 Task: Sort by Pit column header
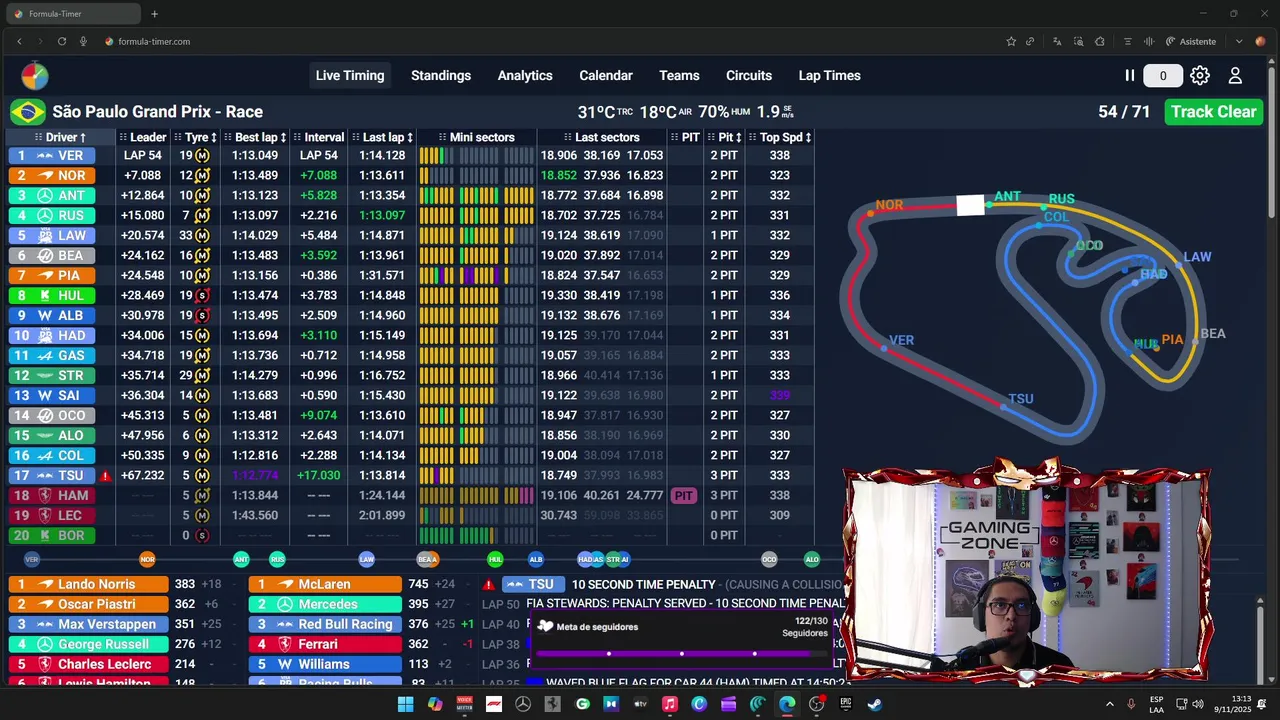(x=724, y=137)
